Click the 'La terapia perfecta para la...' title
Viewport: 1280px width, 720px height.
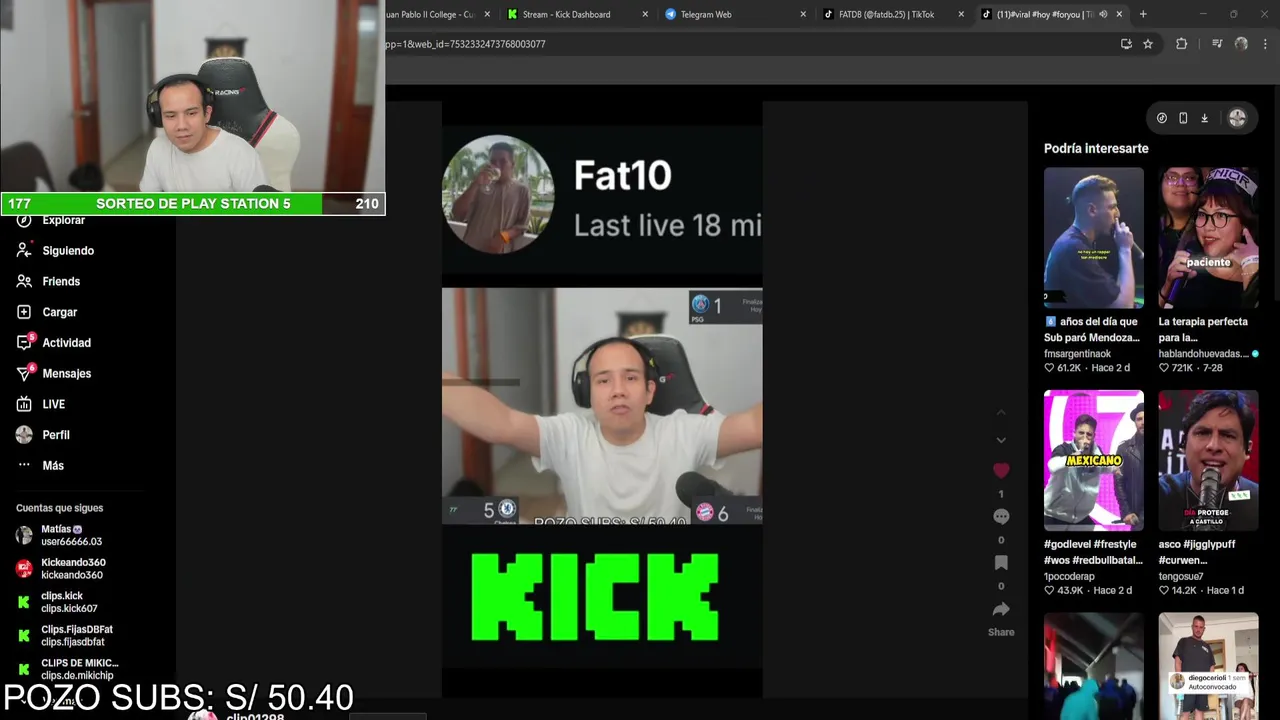pos(1203,330)
